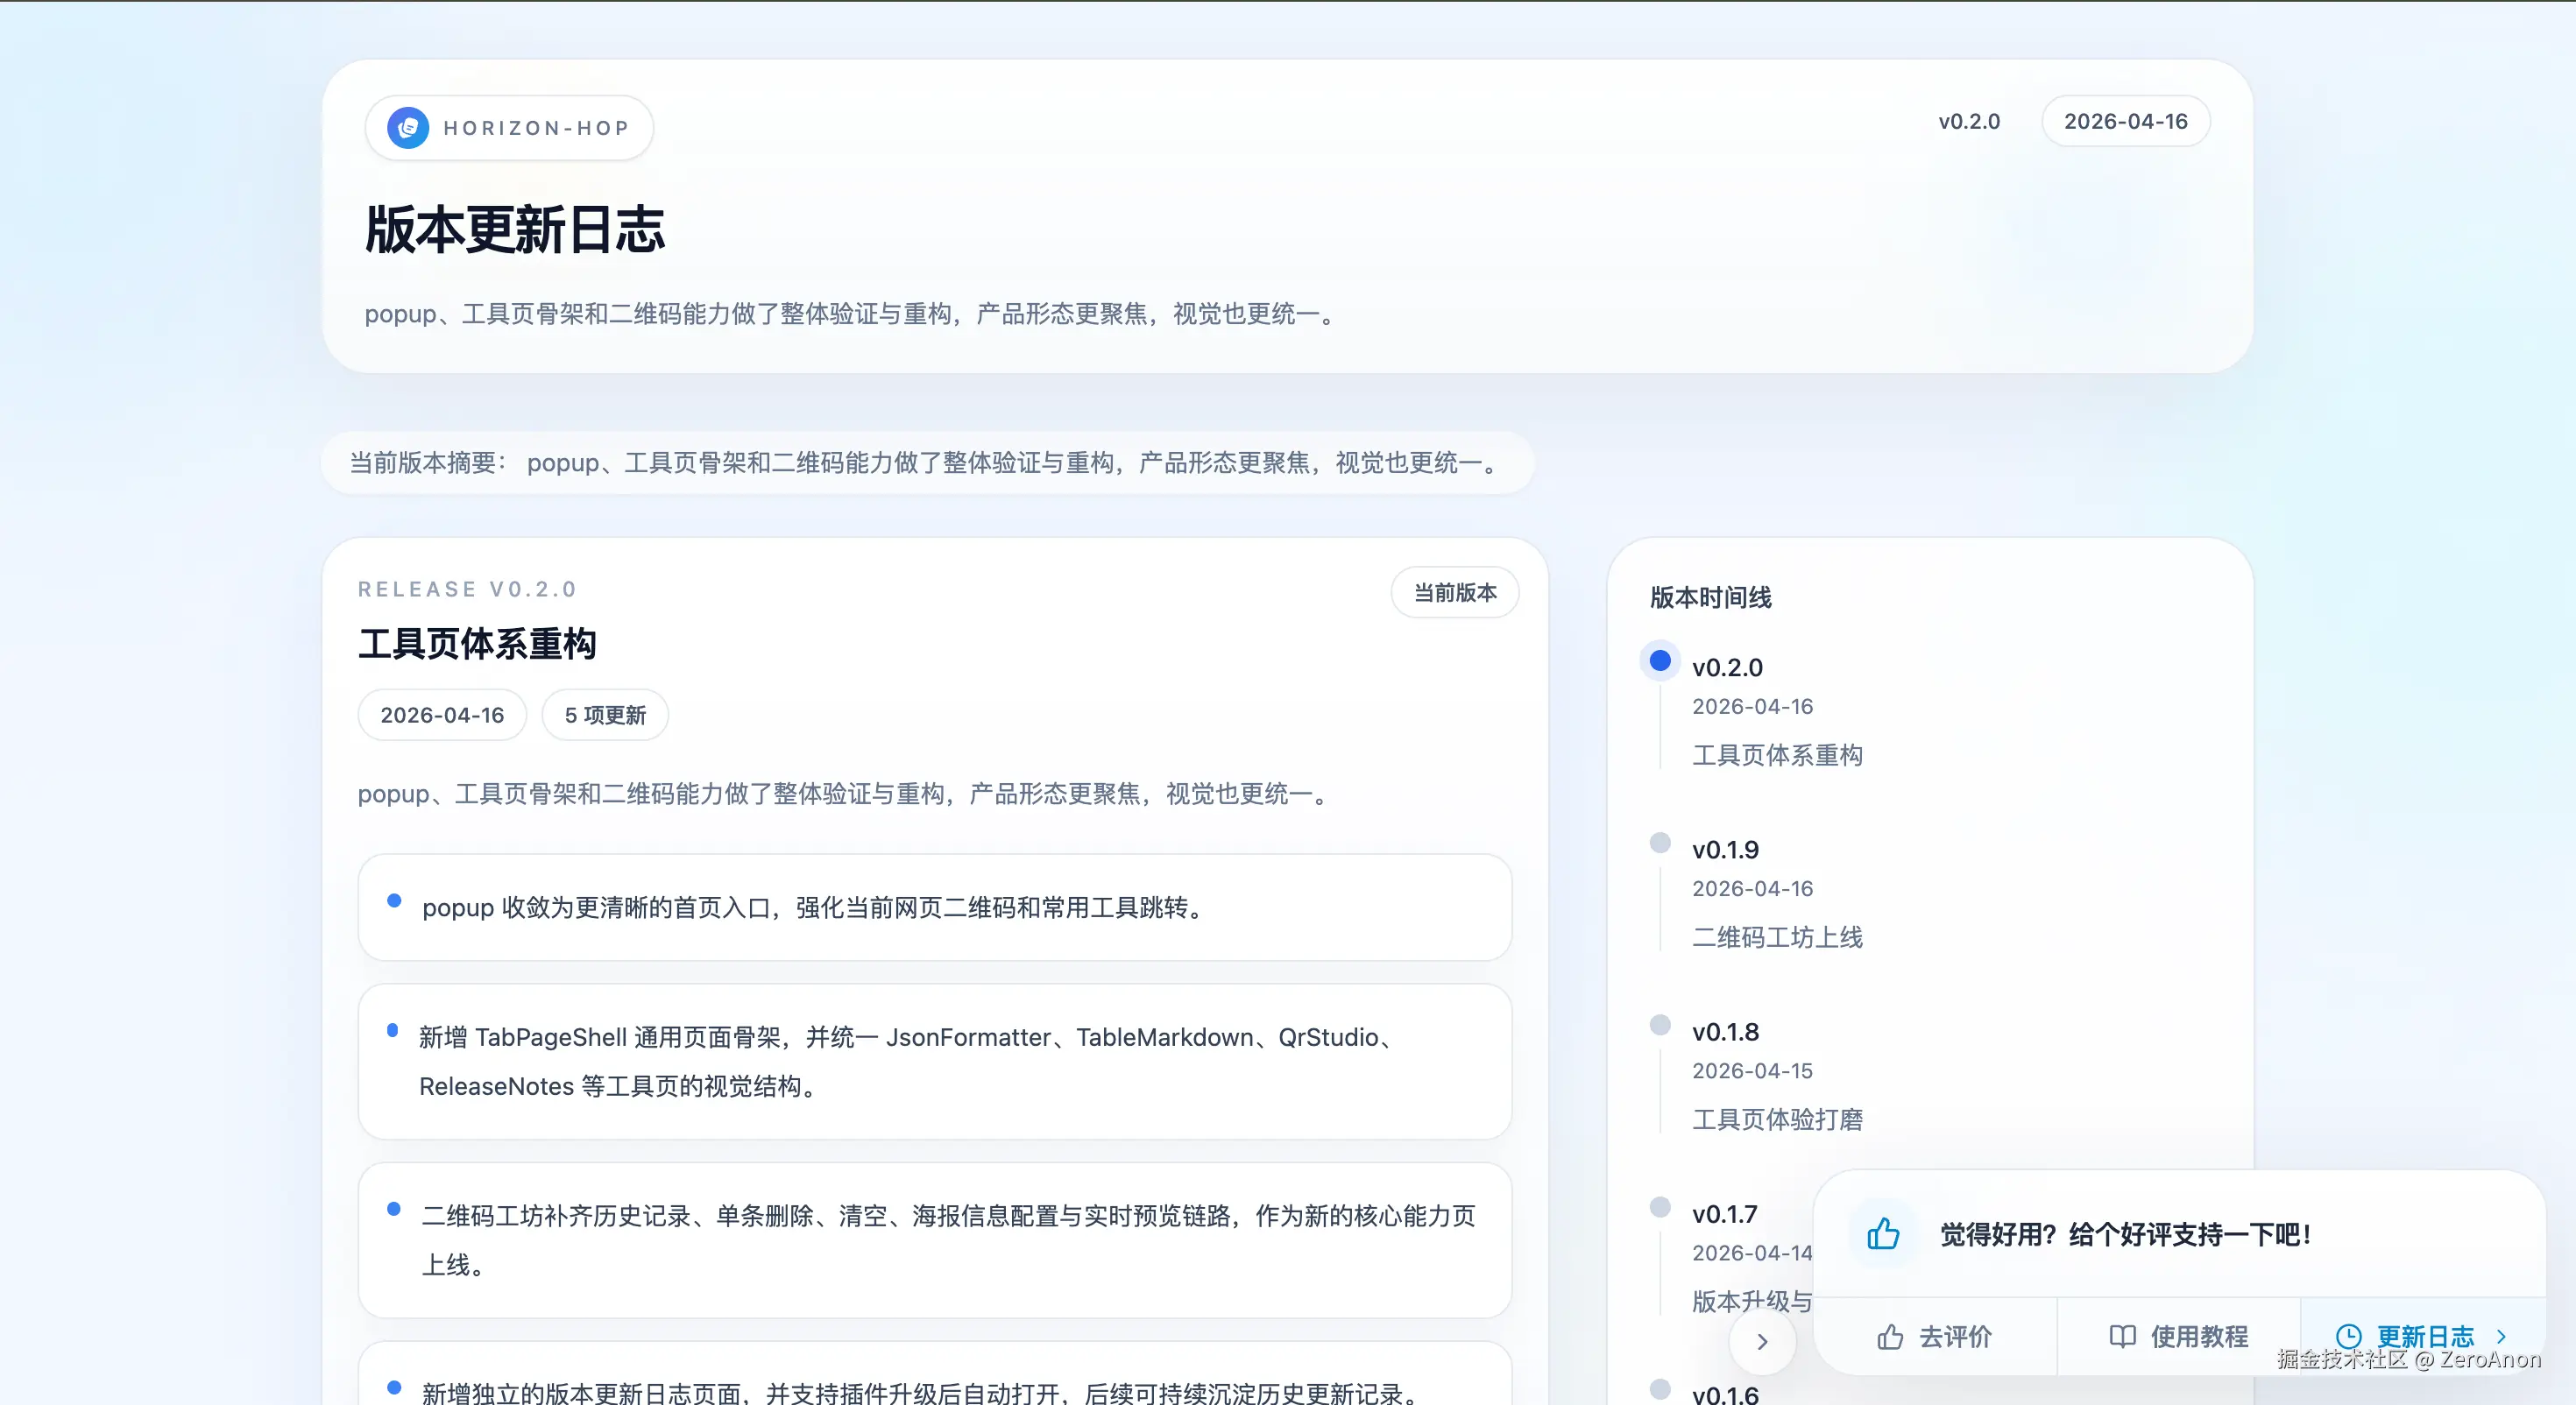Click the thumbs-up icon beside 去评价
The image size is (2576, 1405).
click(x=1890, y=1337)
